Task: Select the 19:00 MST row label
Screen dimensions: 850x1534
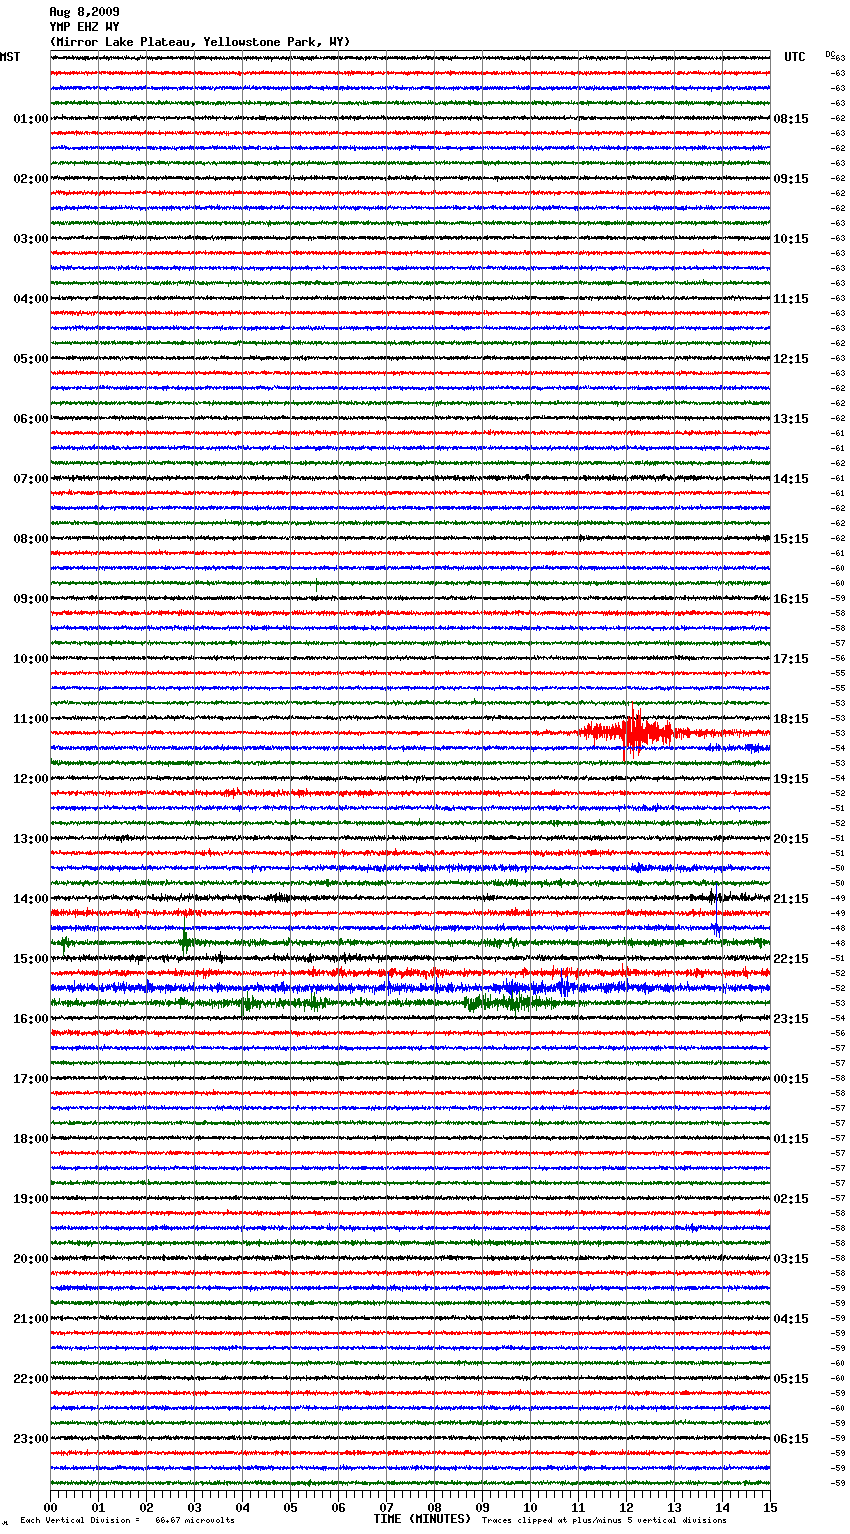Action: pos(31,1199)
